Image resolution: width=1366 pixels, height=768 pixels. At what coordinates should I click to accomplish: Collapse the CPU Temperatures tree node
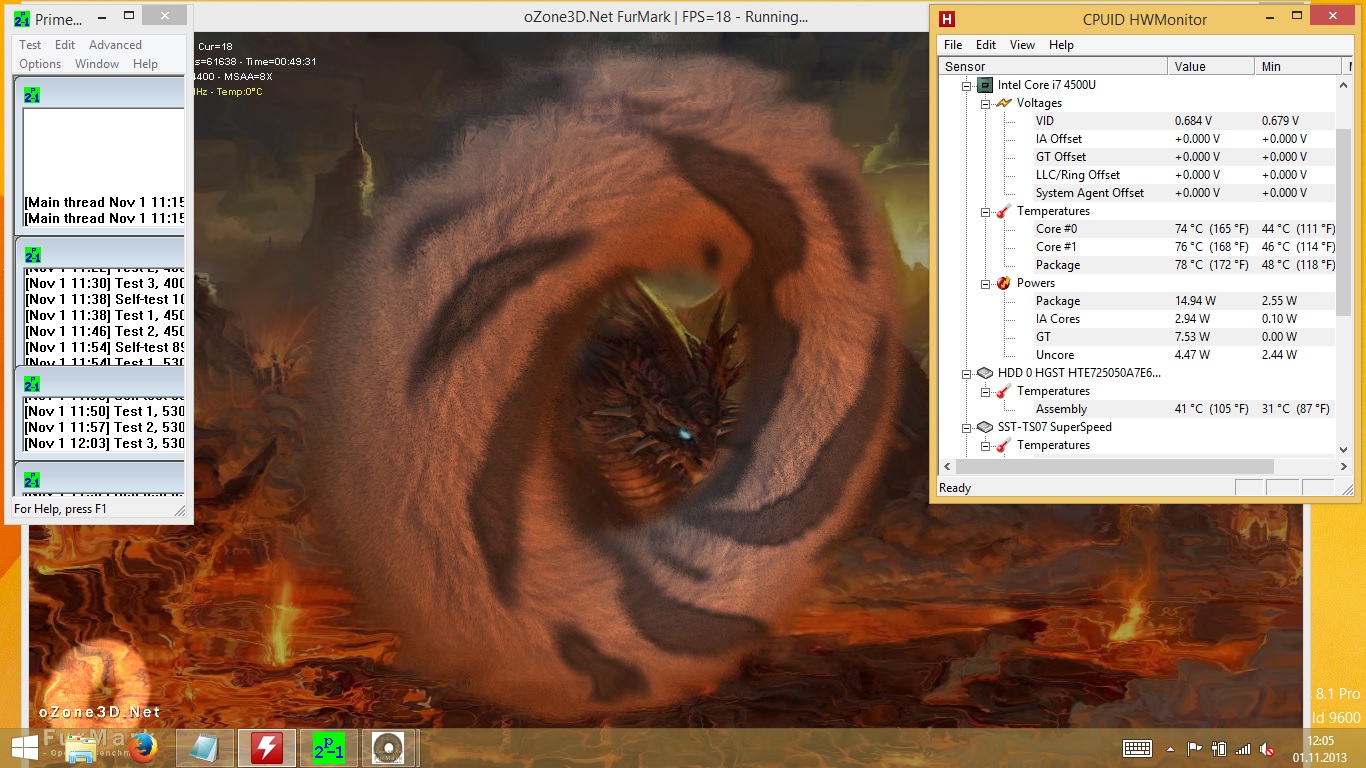pyautogui.click(x=985, y=211)
